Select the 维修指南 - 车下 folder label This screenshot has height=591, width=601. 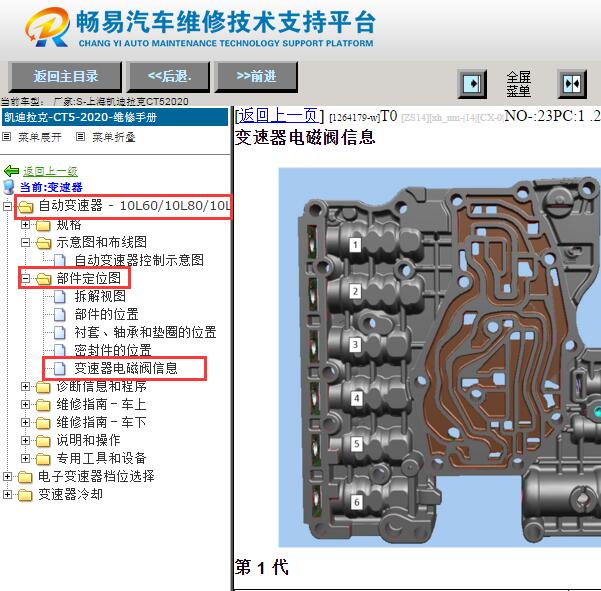pos(101,422)
